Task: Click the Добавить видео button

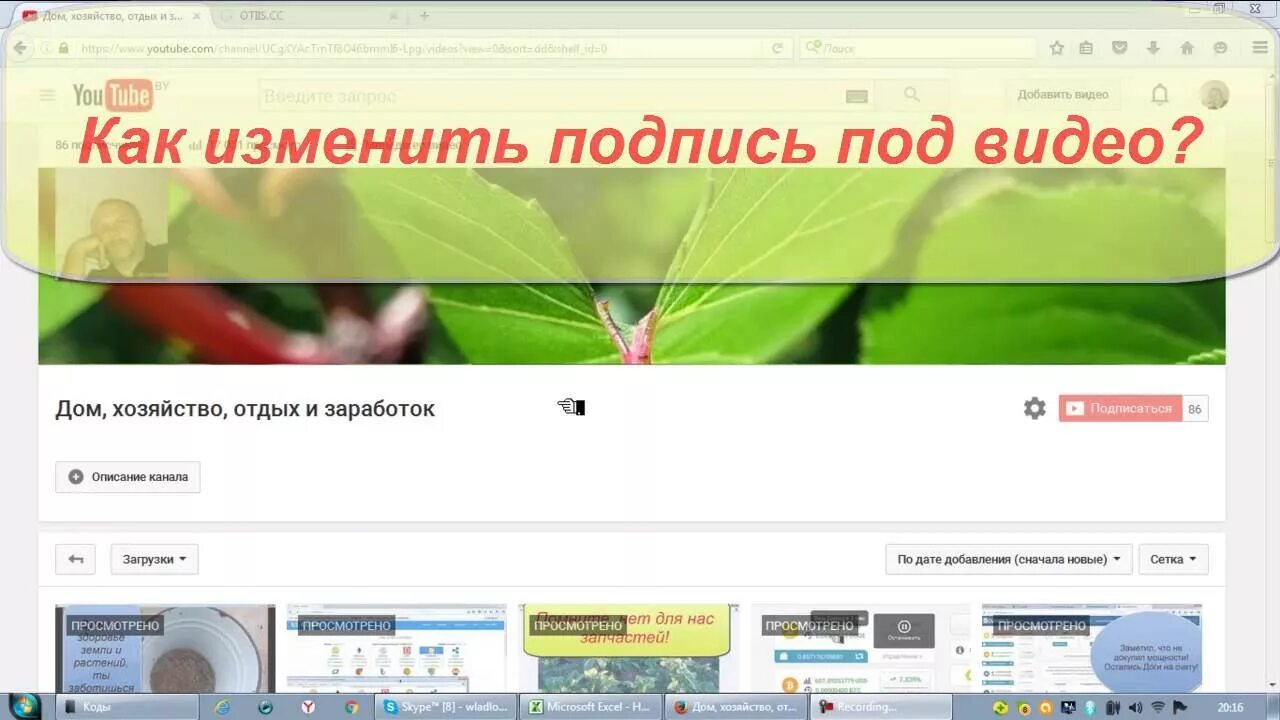Action: point(1062,95)
